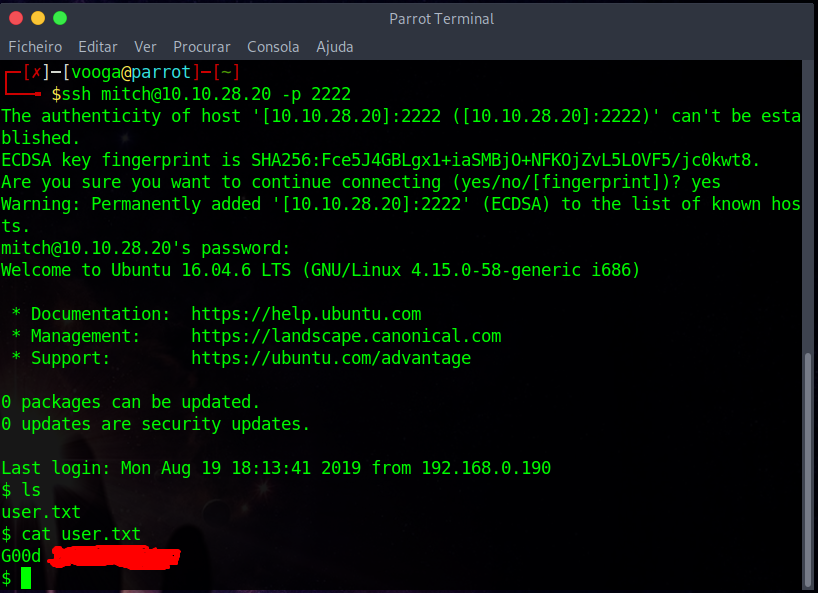Open the ubuntu.com/advantage Support link
This screenshot has width=818, height=593.
point(332,358)
